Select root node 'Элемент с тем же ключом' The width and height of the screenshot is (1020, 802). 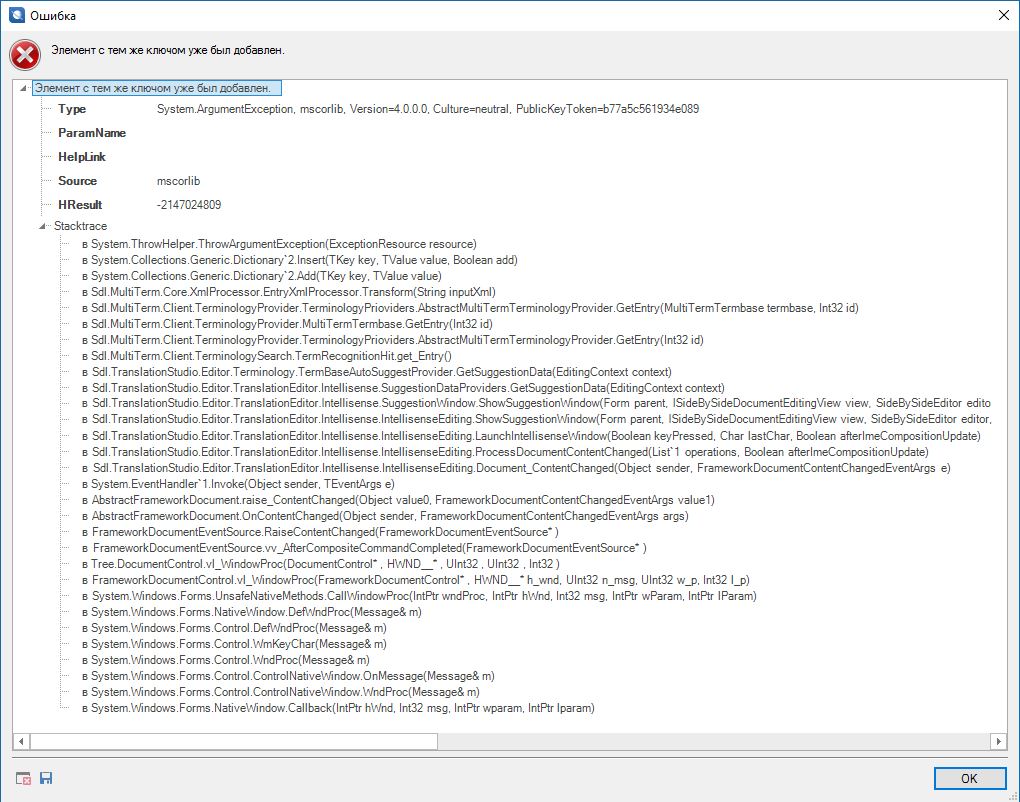pos(156,88)
